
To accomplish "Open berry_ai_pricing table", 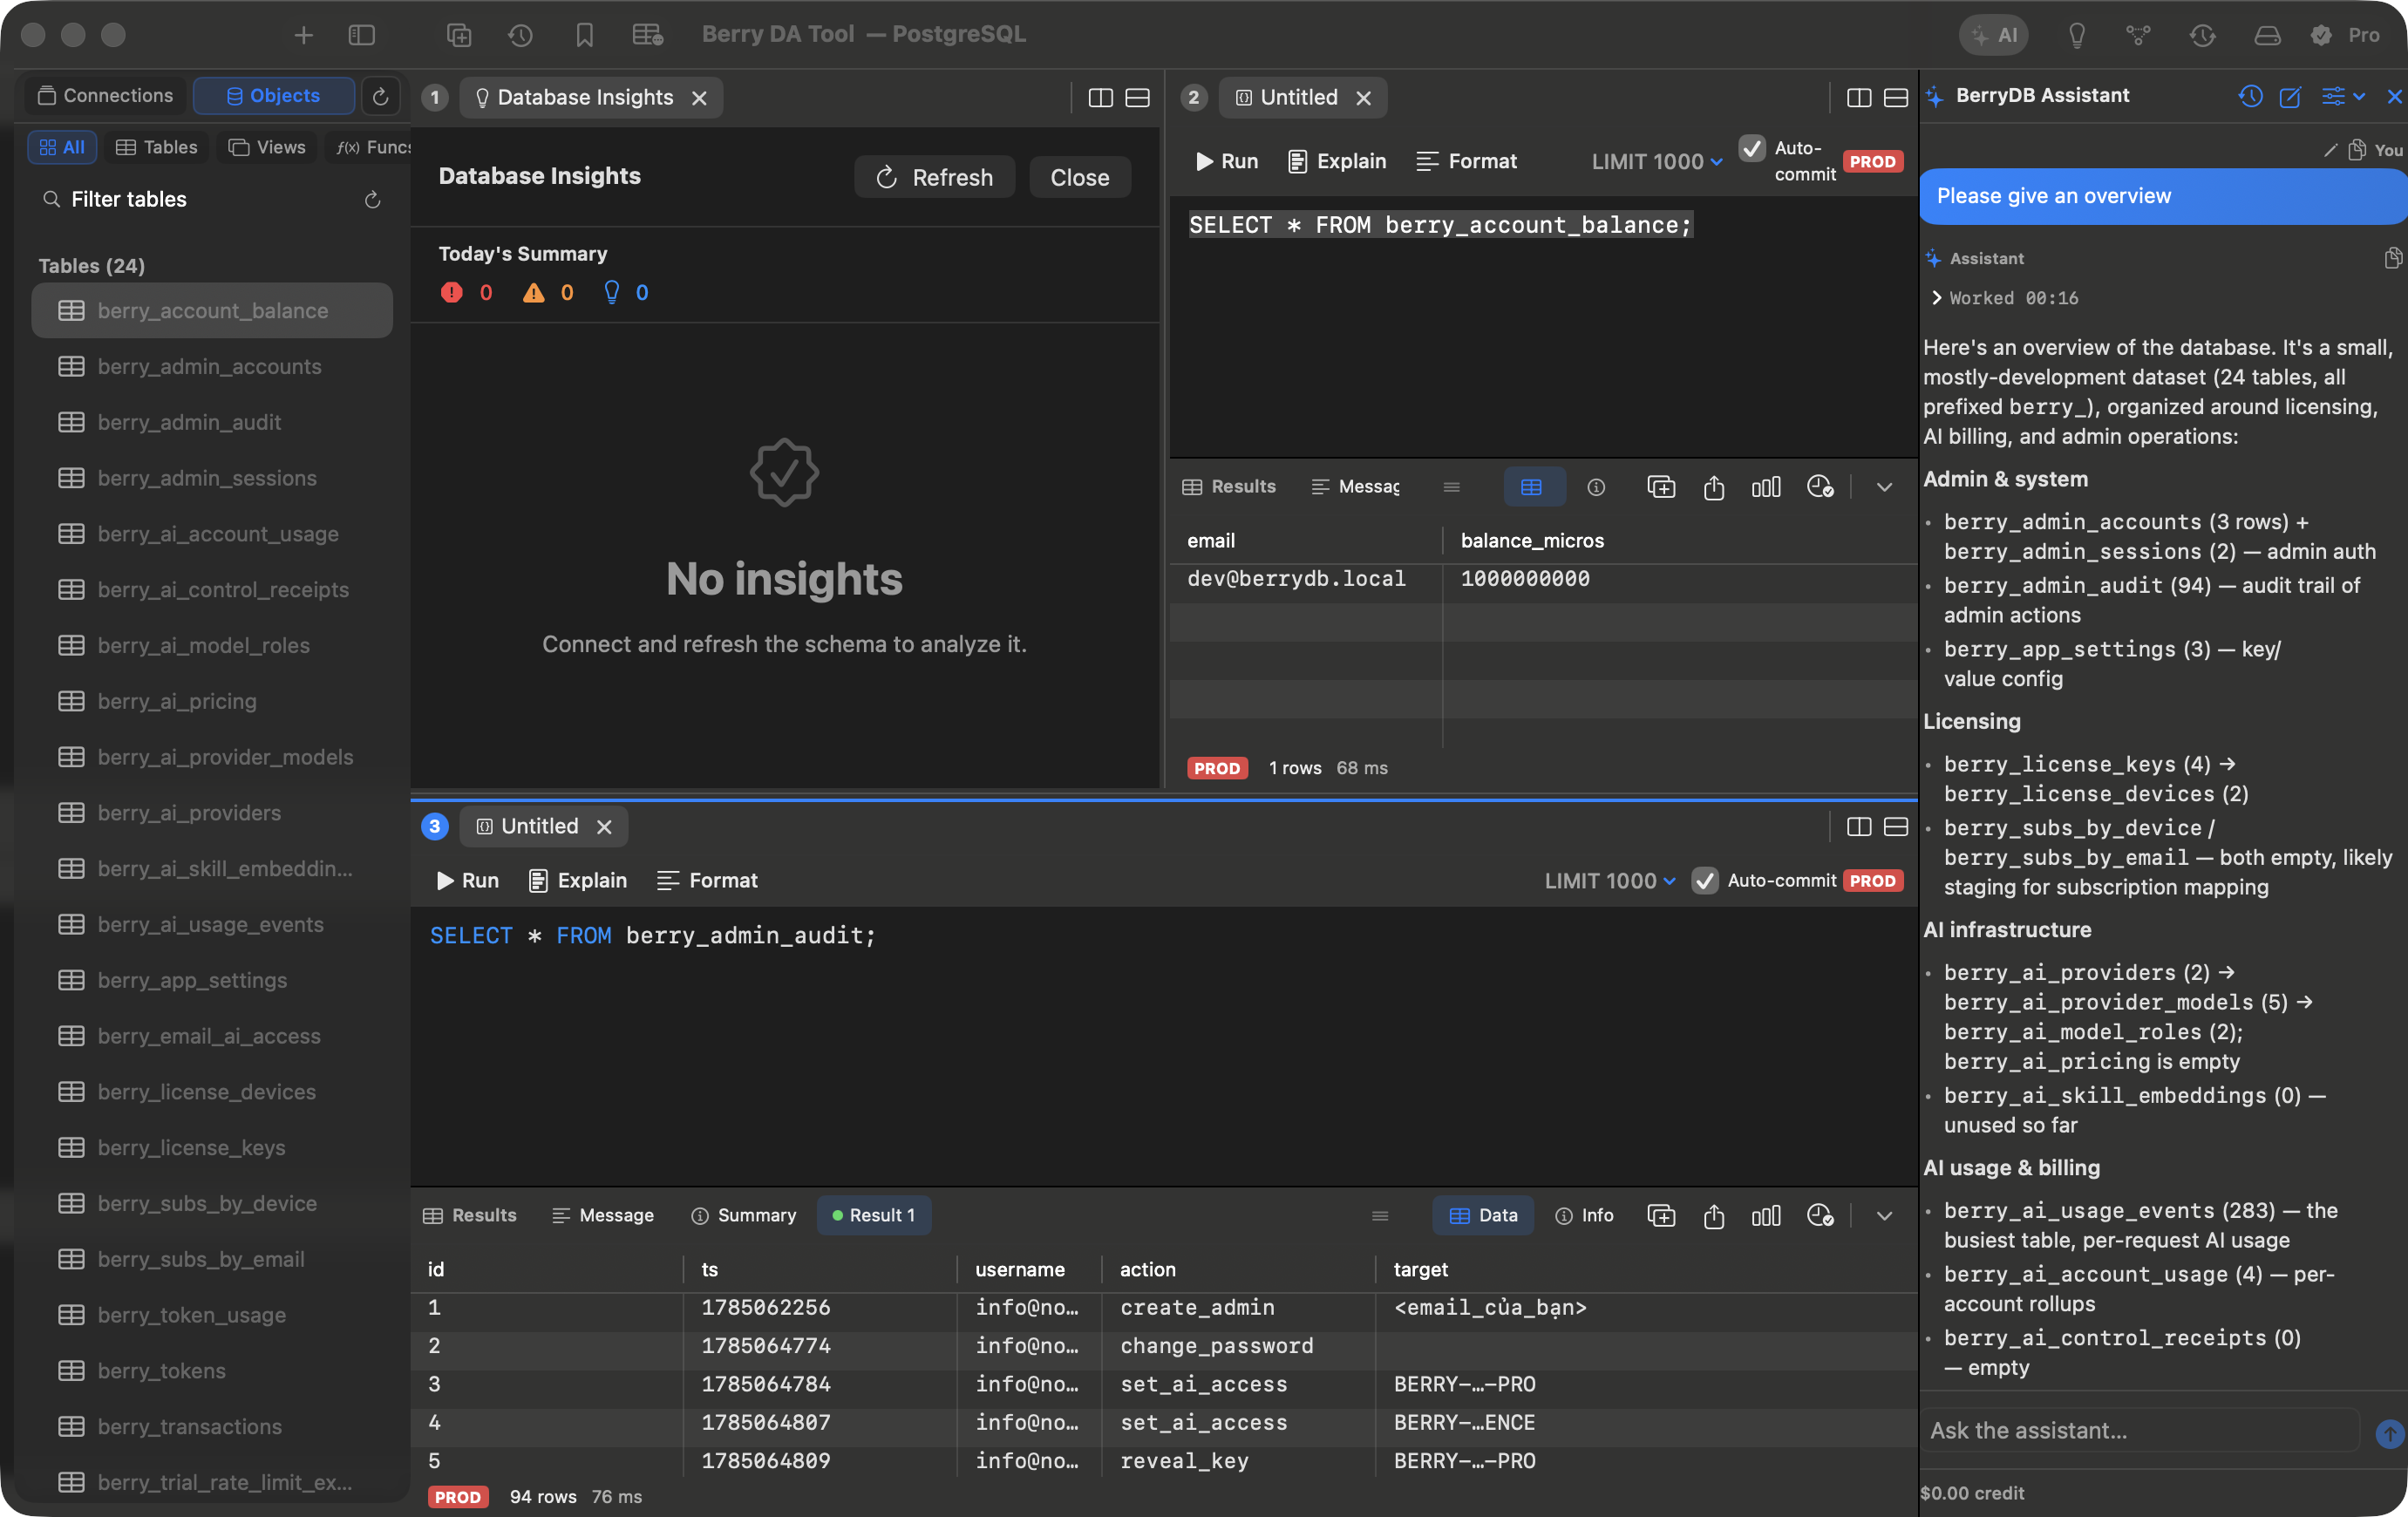I will (x=211, y=701).
